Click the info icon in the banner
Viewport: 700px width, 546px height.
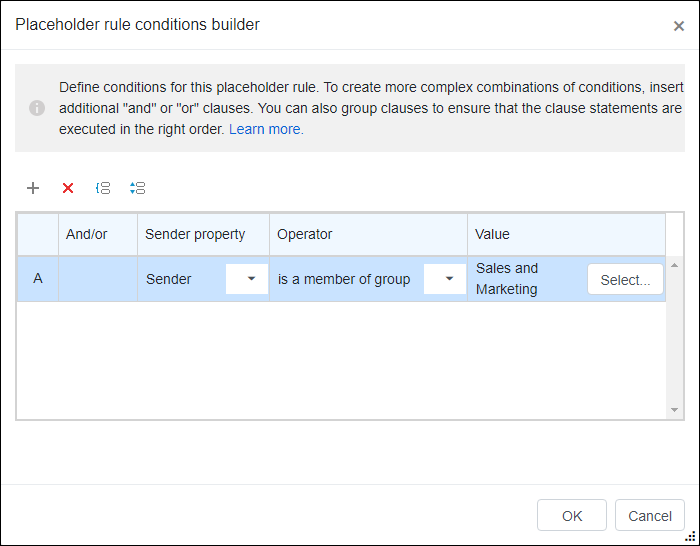tap(37, 108)
